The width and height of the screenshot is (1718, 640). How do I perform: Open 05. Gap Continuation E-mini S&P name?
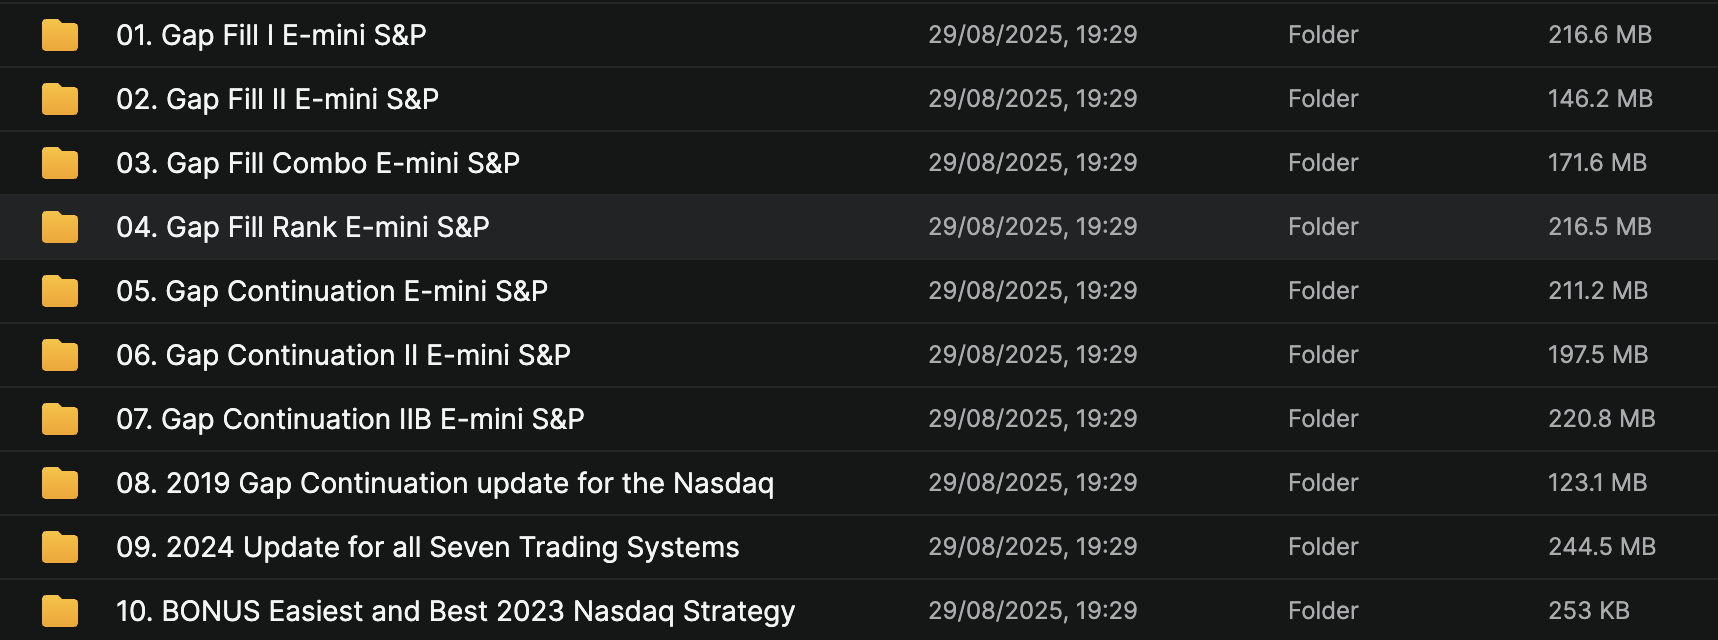click(x=332, y=291)
